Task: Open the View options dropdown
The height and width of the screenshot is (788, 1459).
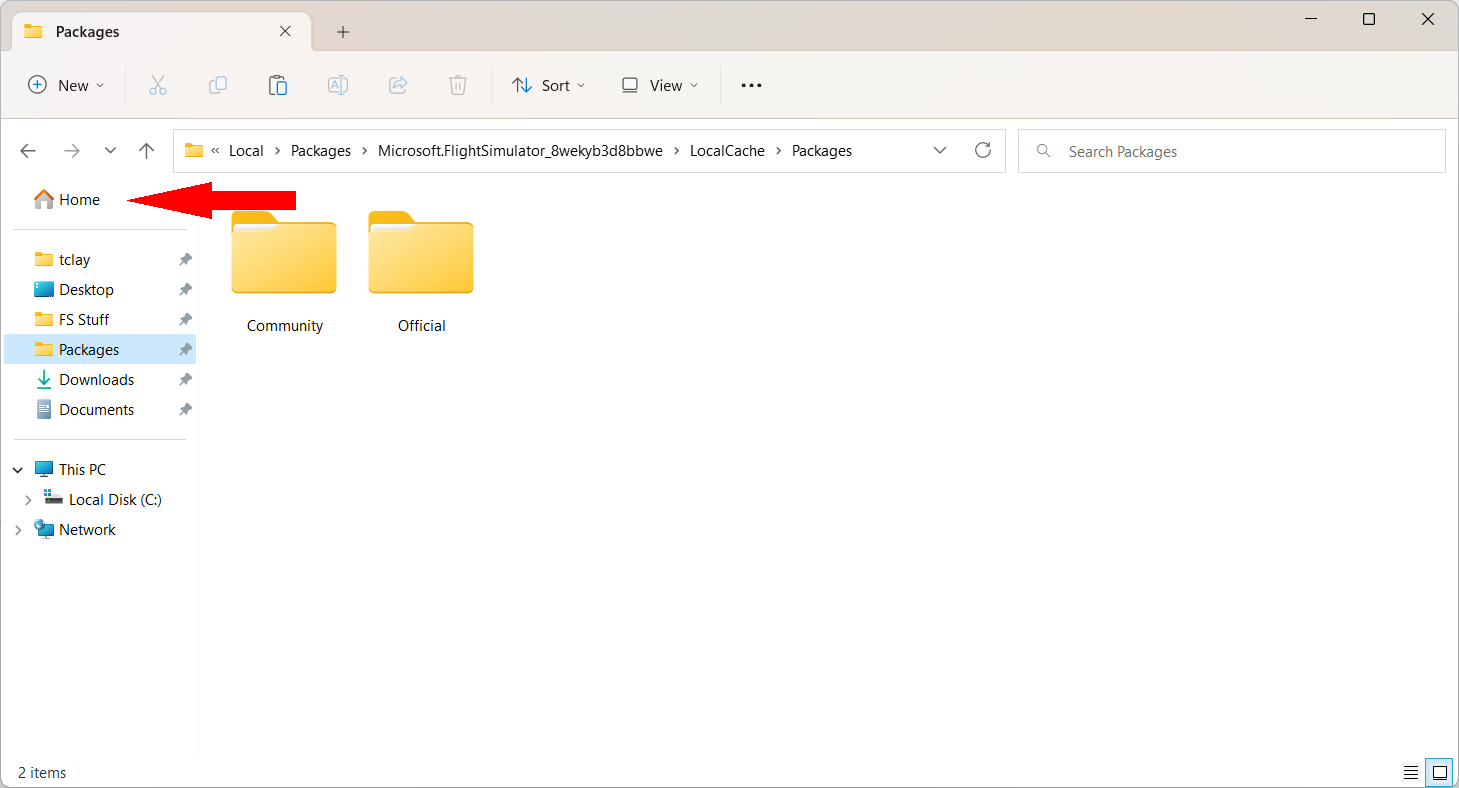Action: coord(660,85)
